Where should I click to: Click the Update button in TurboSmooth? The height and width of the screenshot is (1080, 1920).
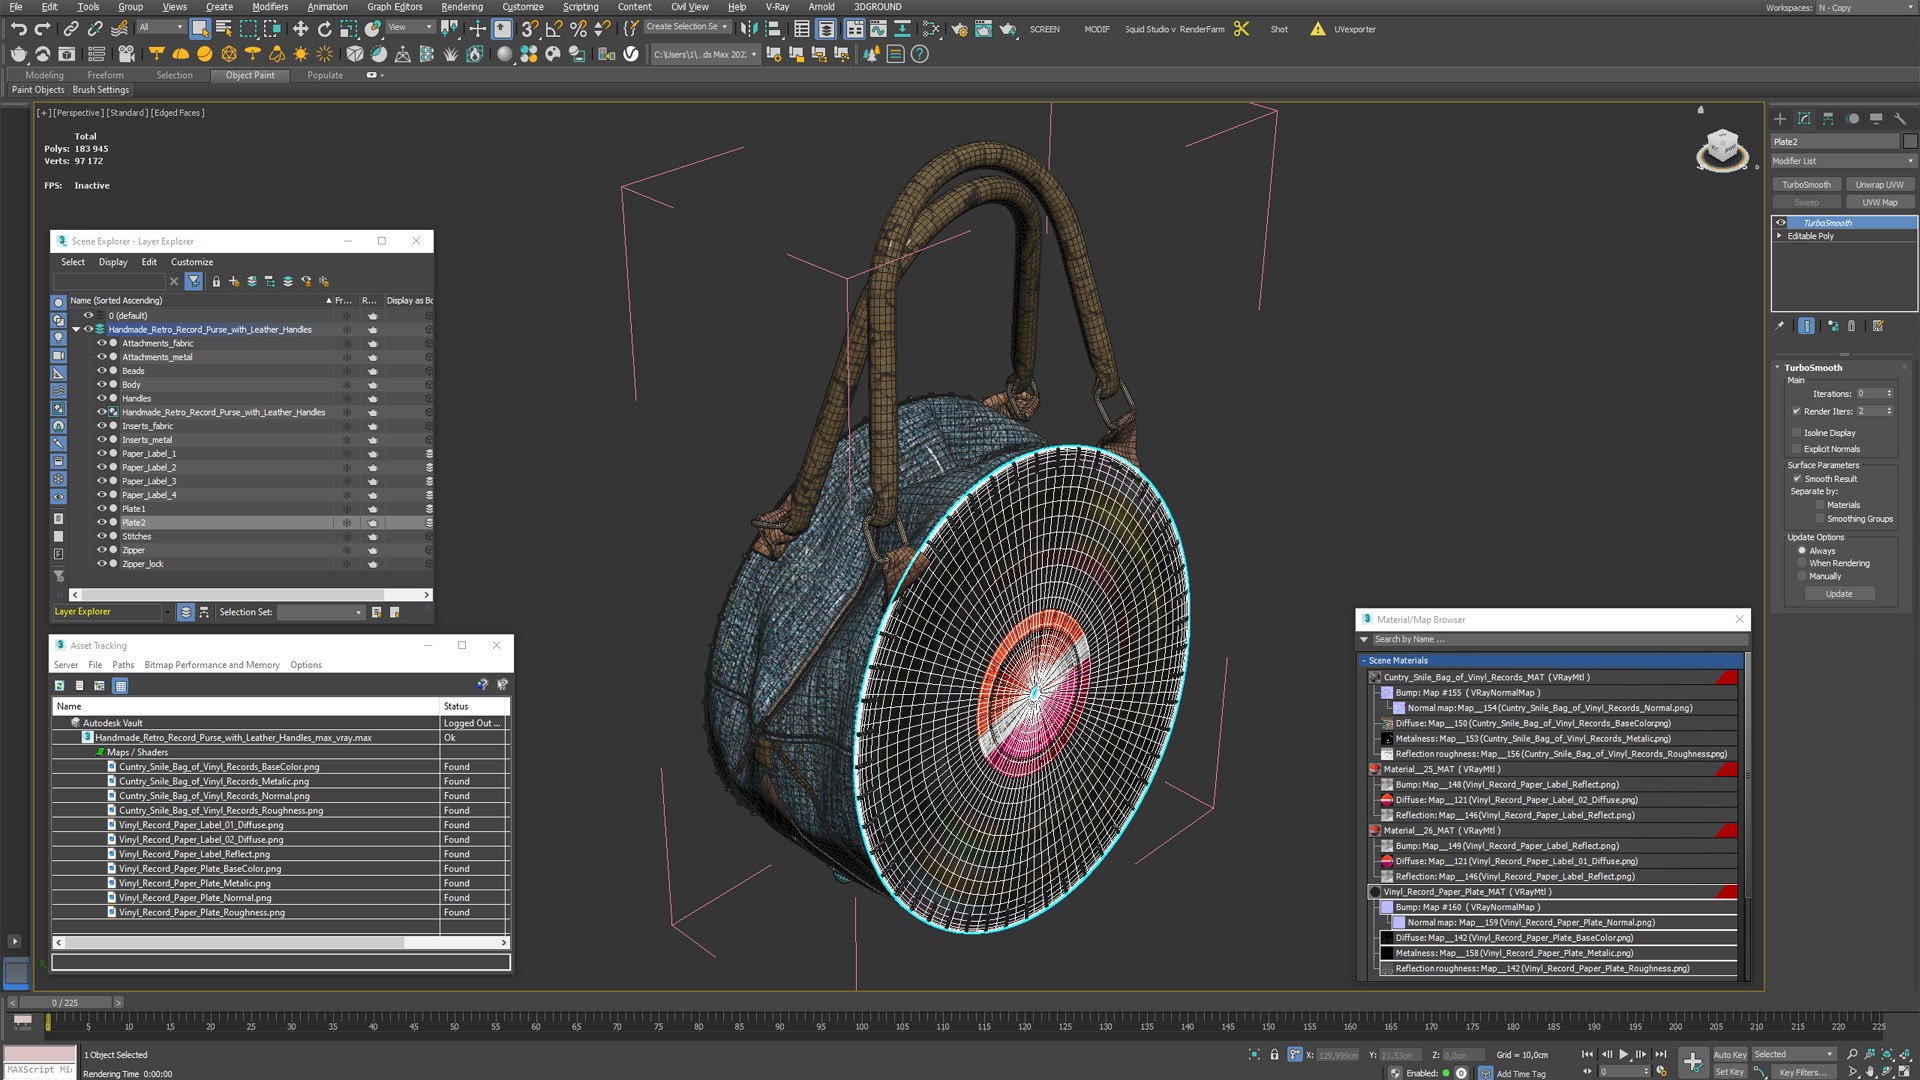[1839, 594]
